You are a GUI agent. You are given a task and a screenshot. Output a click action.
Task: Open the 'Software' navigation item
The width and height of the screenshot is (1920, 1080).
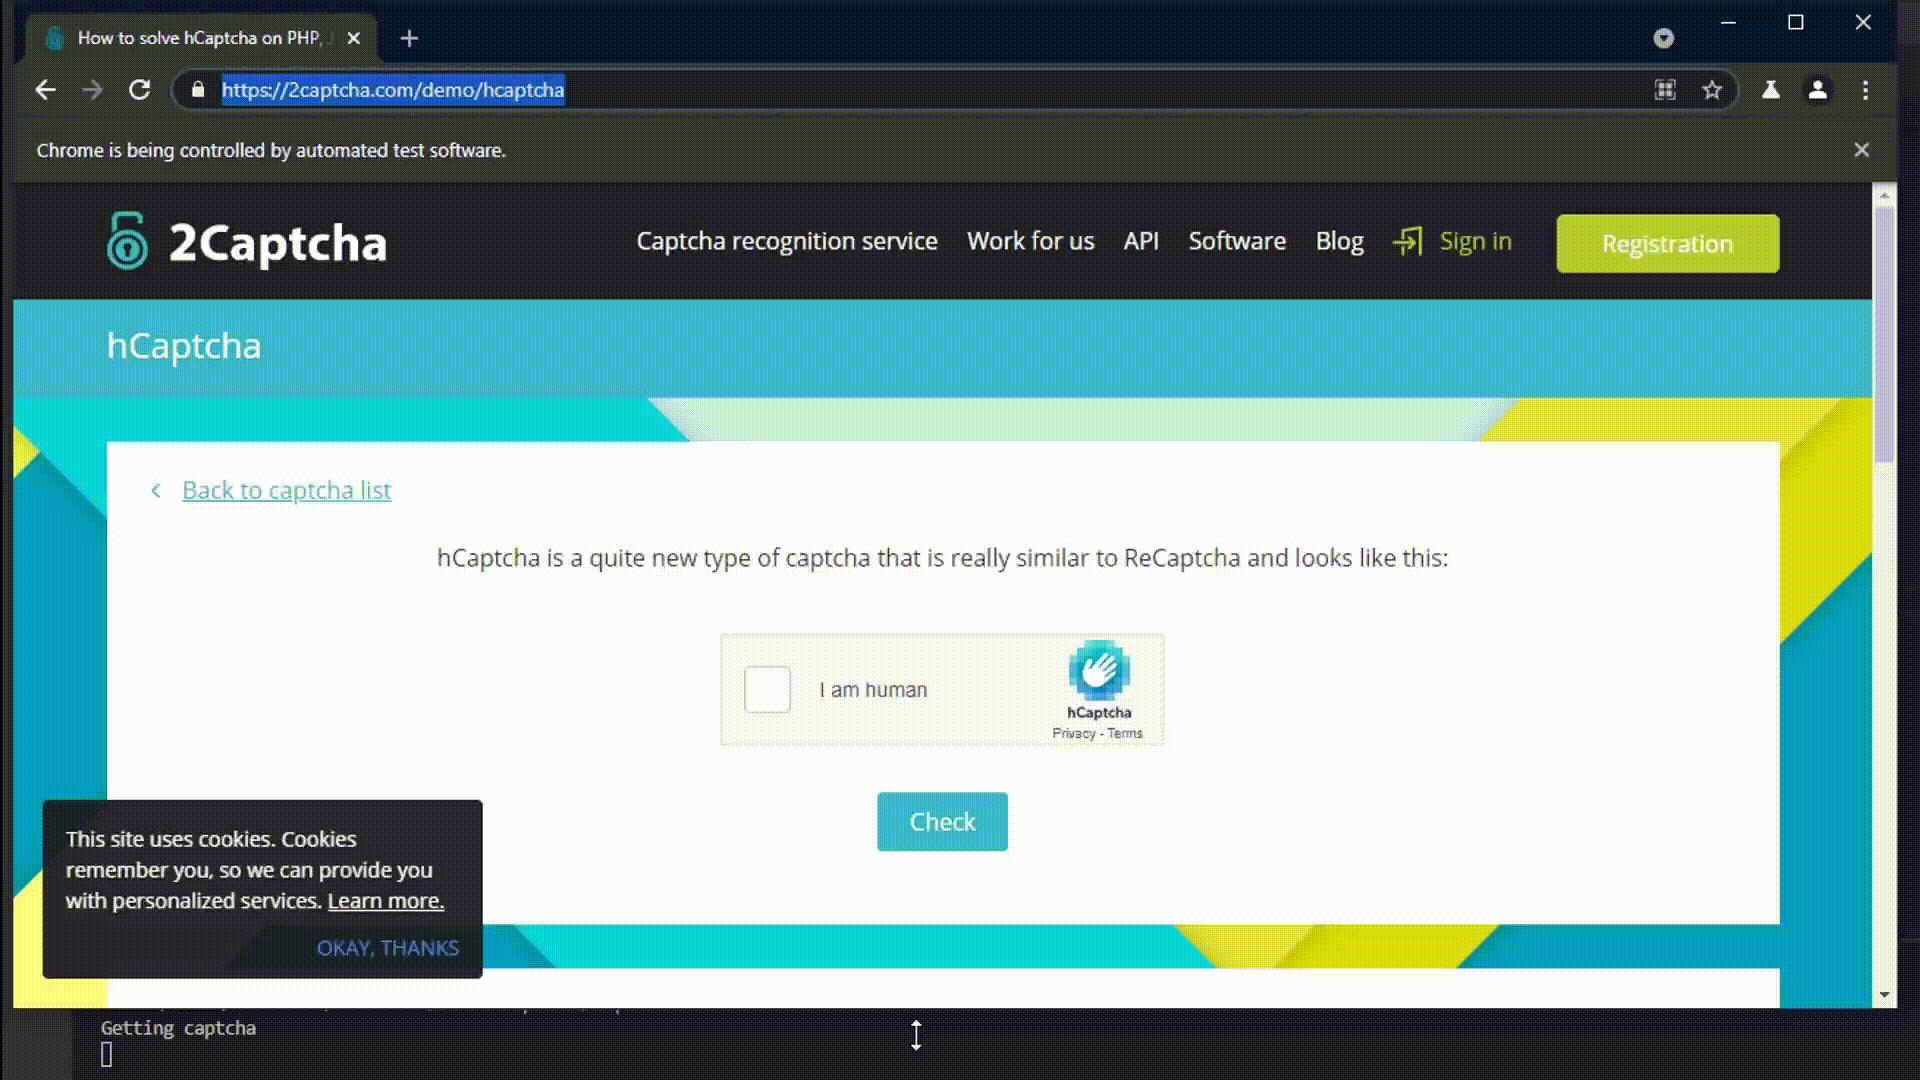click(x=1237, y=241)
